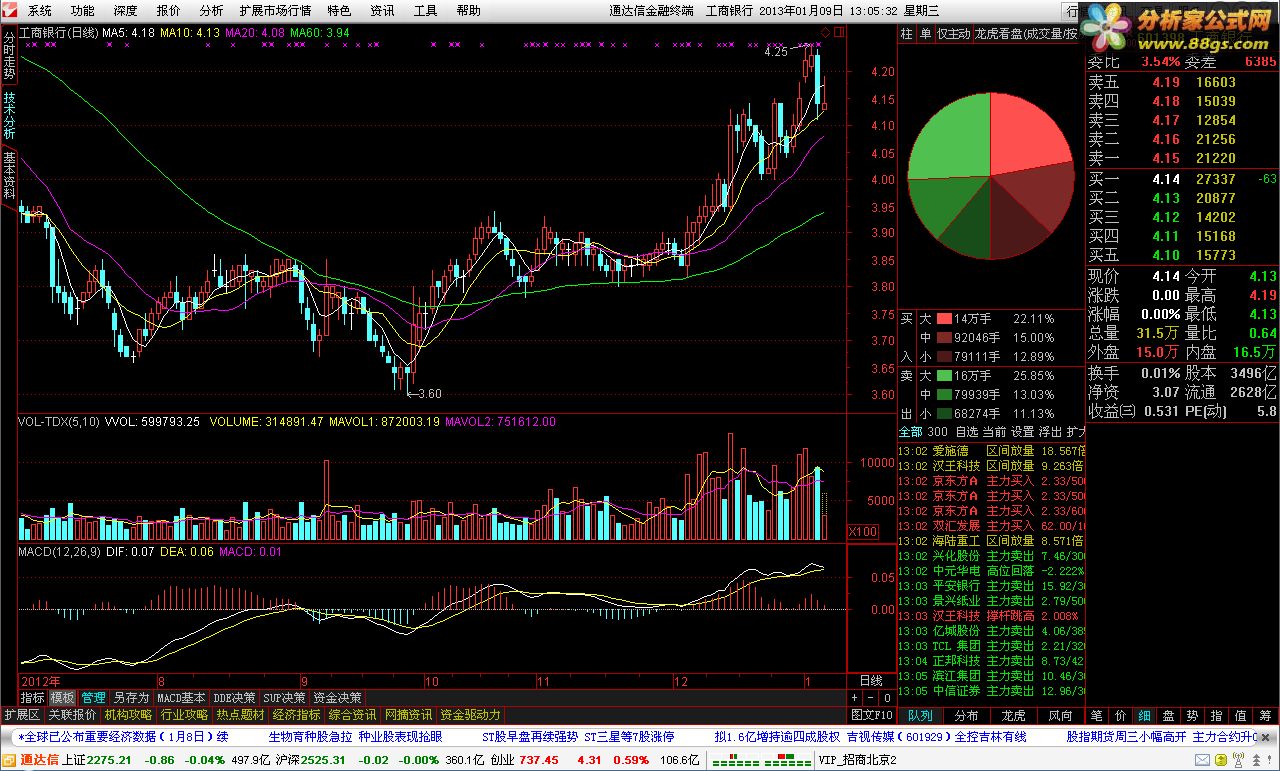Screen dimensions: 1280x771
Task: Select the 龙虎 tab under the alerts list
Action: (x=1013, y=715)
